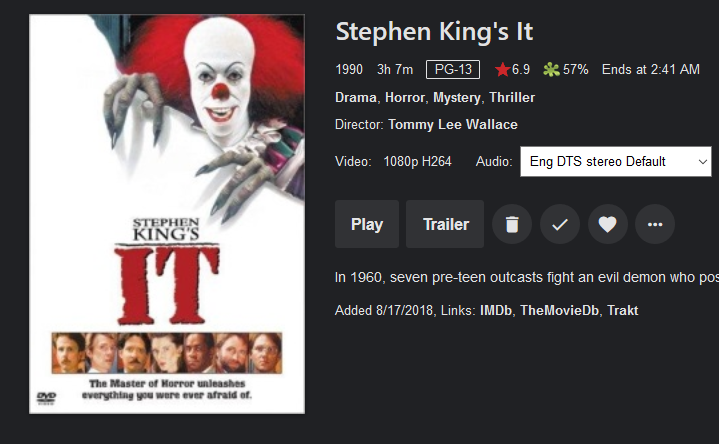Click the red star rating icon
The image size is (719, 444).
[x=502, y=70]
